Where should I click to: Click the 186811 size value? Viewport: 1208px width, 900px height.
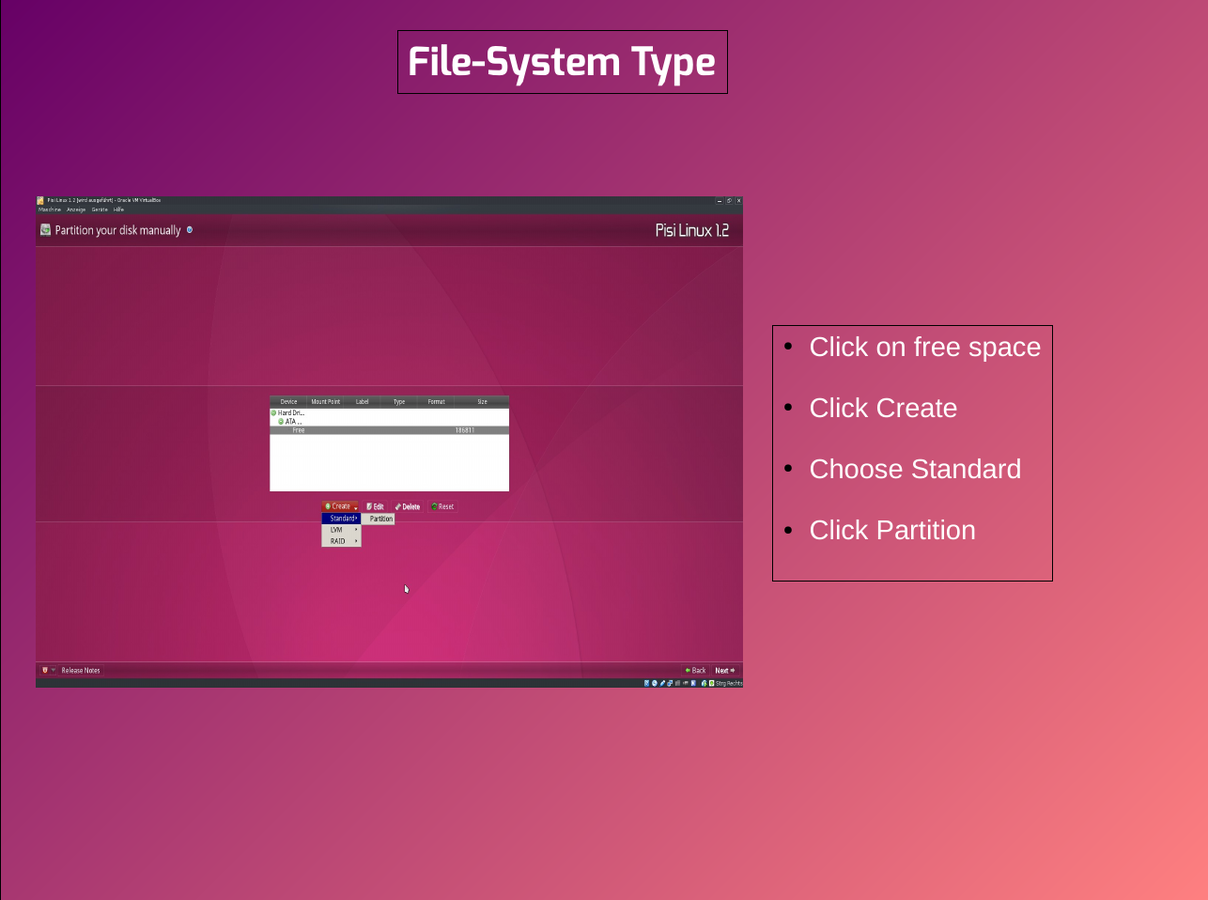pyautogui.click(x=465, y=430)
